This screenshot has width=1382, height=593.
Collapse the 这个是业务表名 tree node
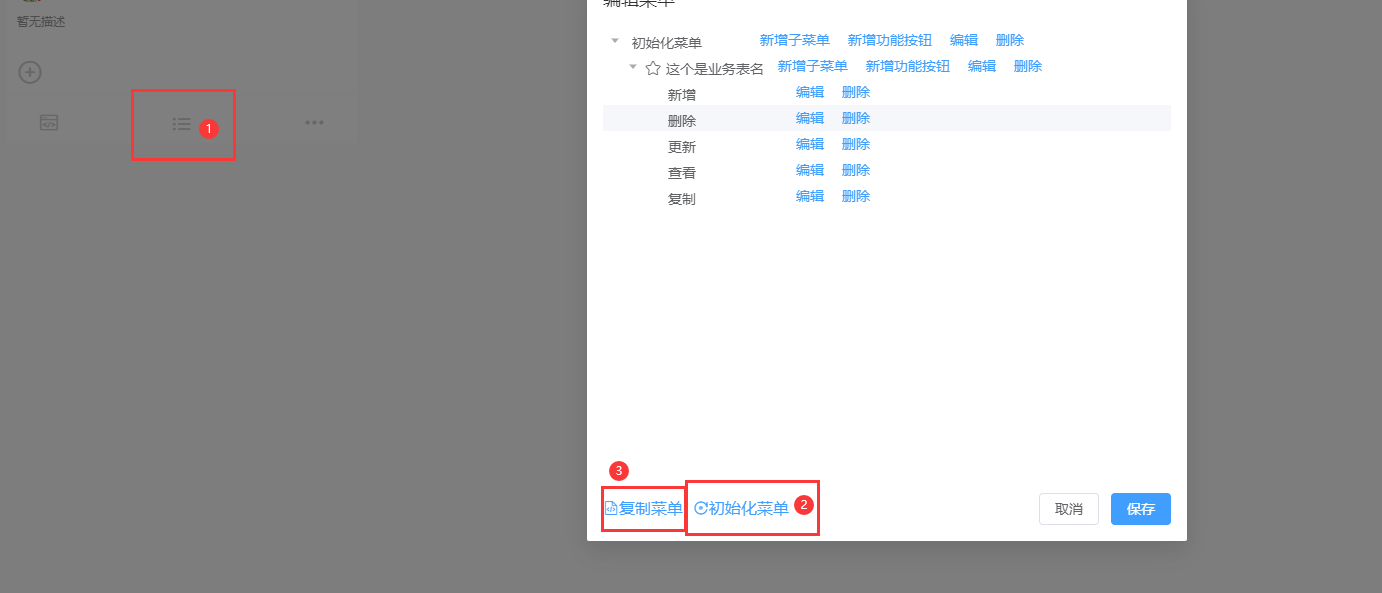click(633, 67)
